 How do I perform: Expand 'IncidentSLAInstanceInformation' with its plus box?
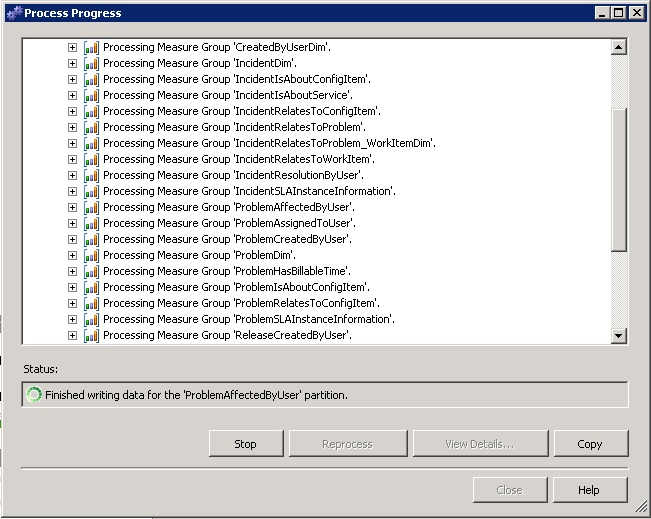coord(72,191)
